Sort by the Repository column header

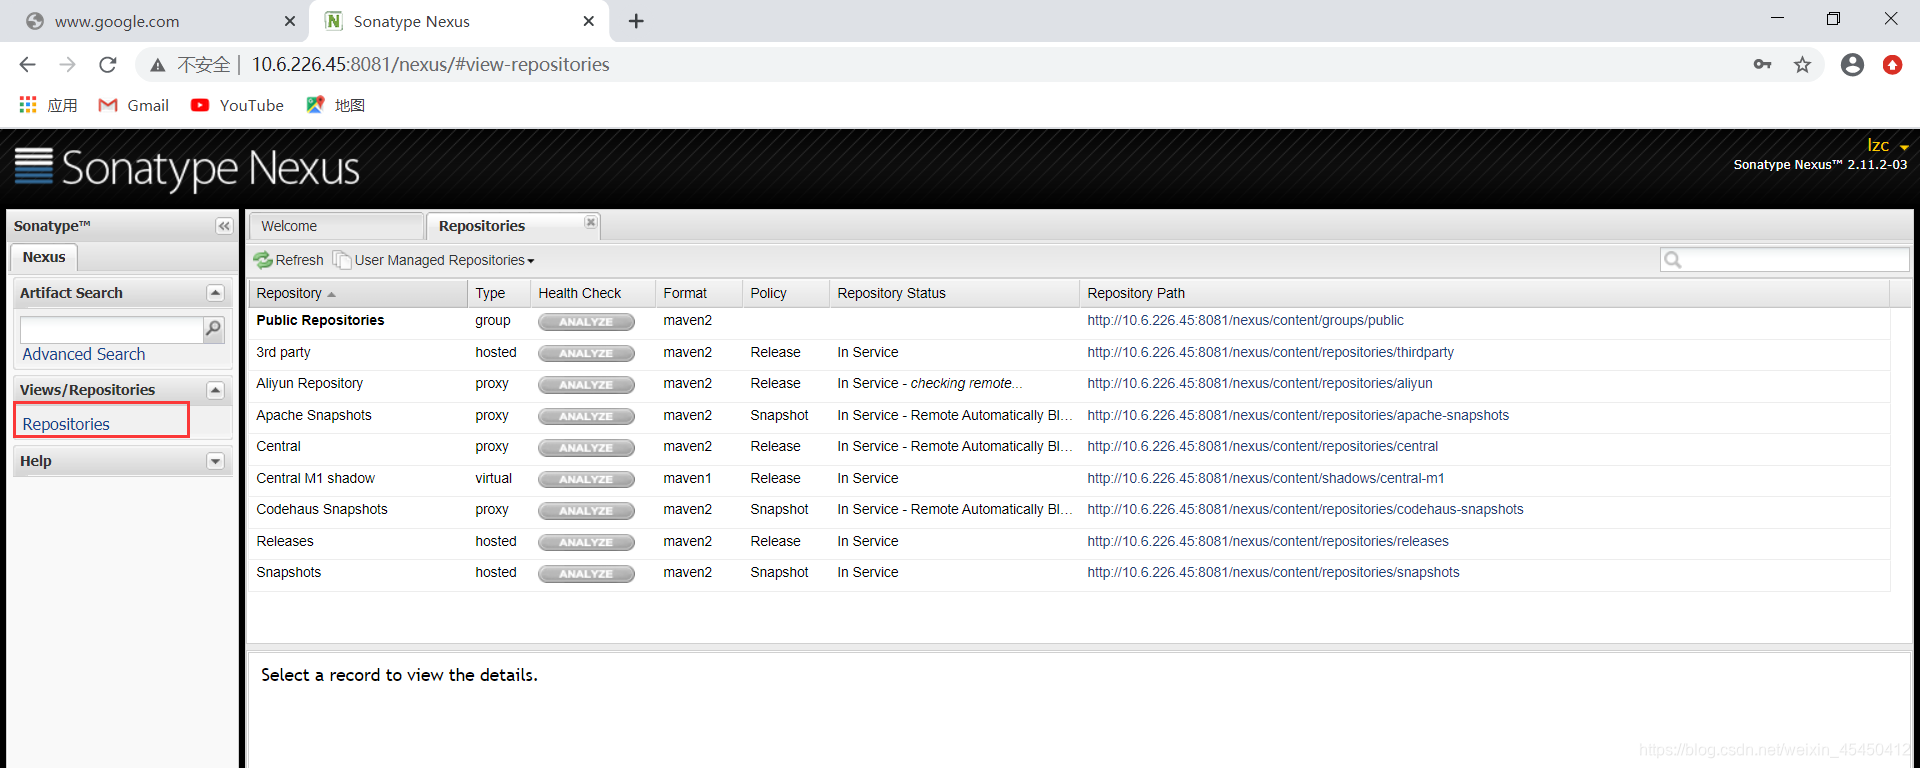pyautogui.click(x=358, y=293)
